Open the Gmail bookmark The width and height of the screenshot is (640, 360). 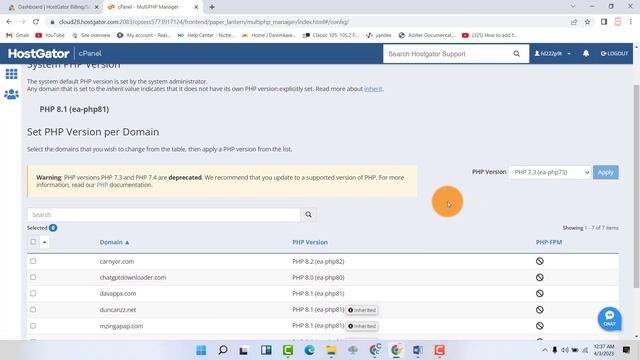[18, 36]
